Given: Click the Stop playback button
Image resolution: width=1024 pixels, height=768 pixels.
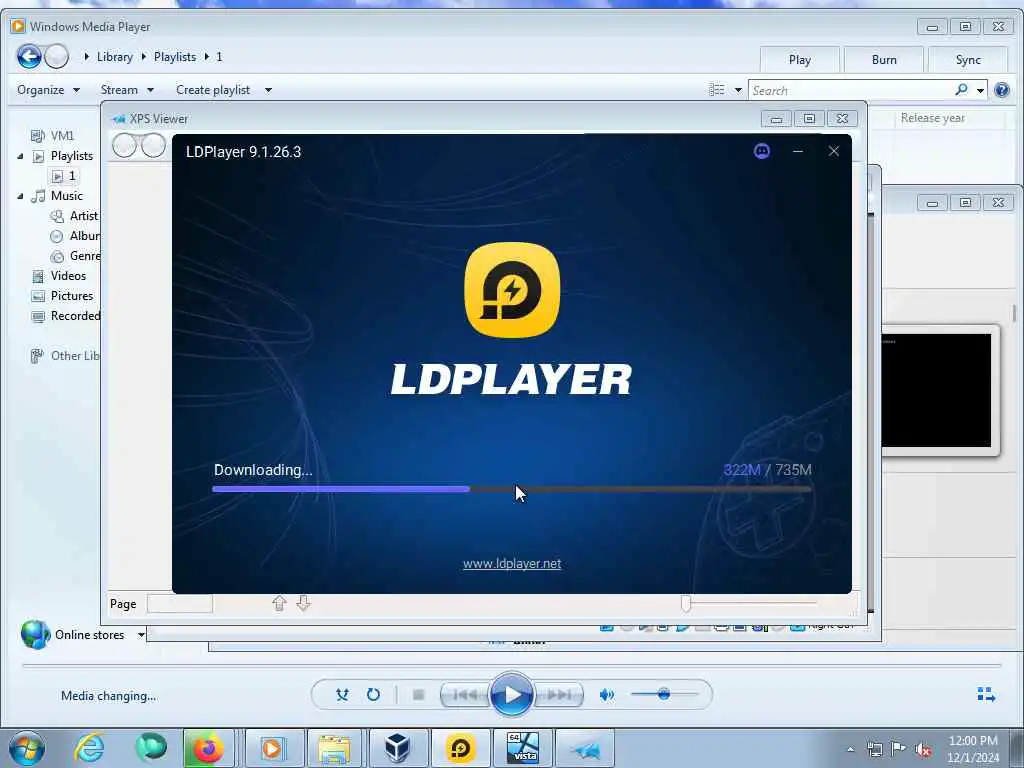Looking at the screenshot, I should point(419,695).
